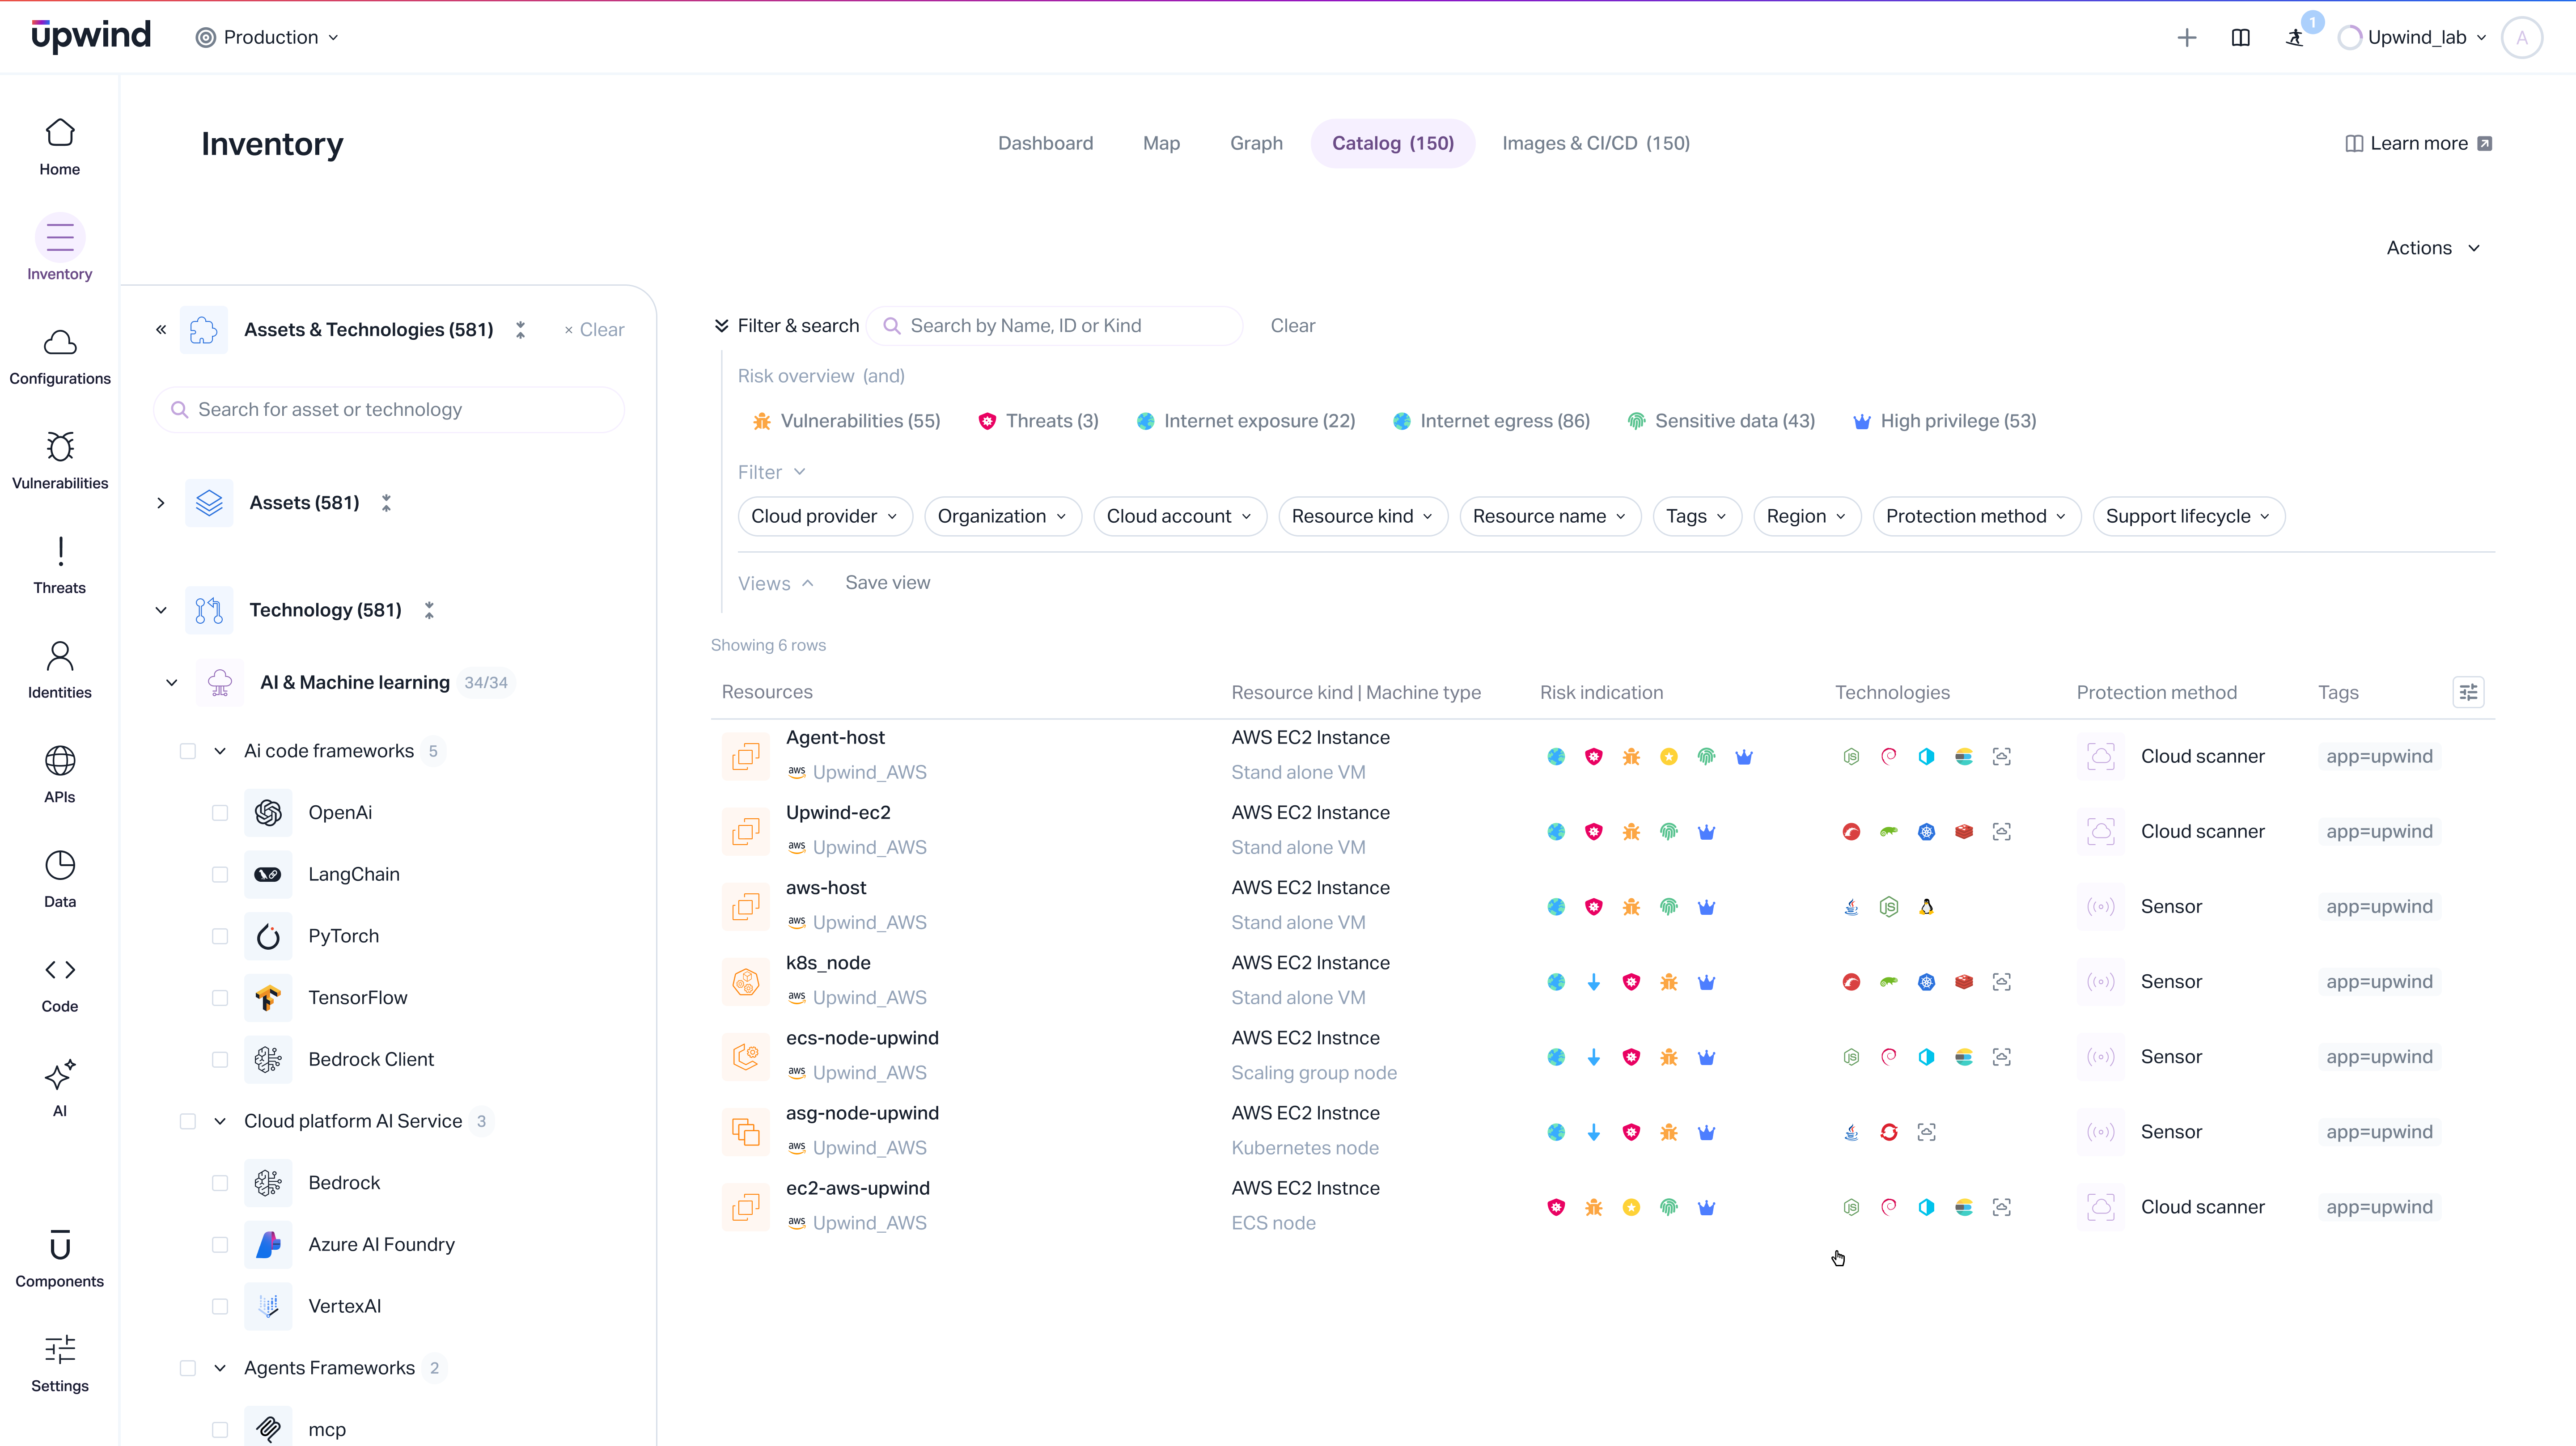Click the plus icon in top bar
The image size is (2576, 1446).
pyautogui.click(x=2187, y=38)
